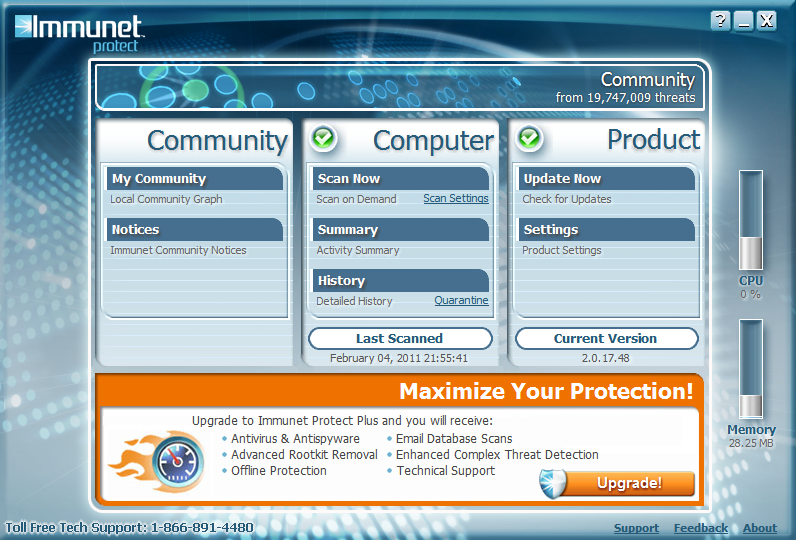Open My Community section
796x540 pixels.
[195, 179]
